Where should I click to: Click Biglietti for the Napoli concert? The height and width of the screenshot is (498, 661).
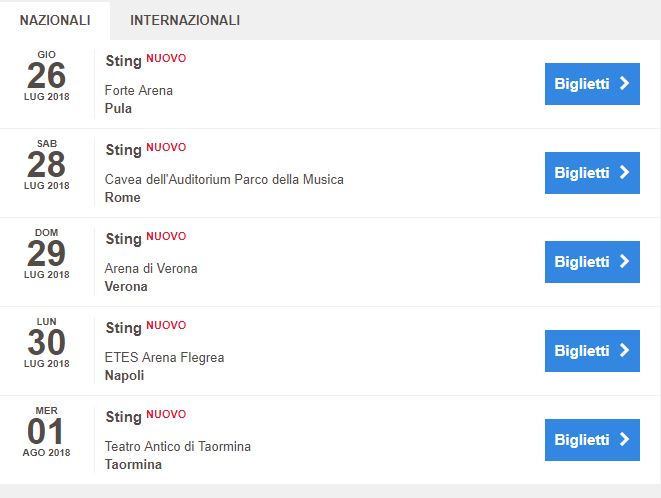pyautogui.click(x=592, y=351)
